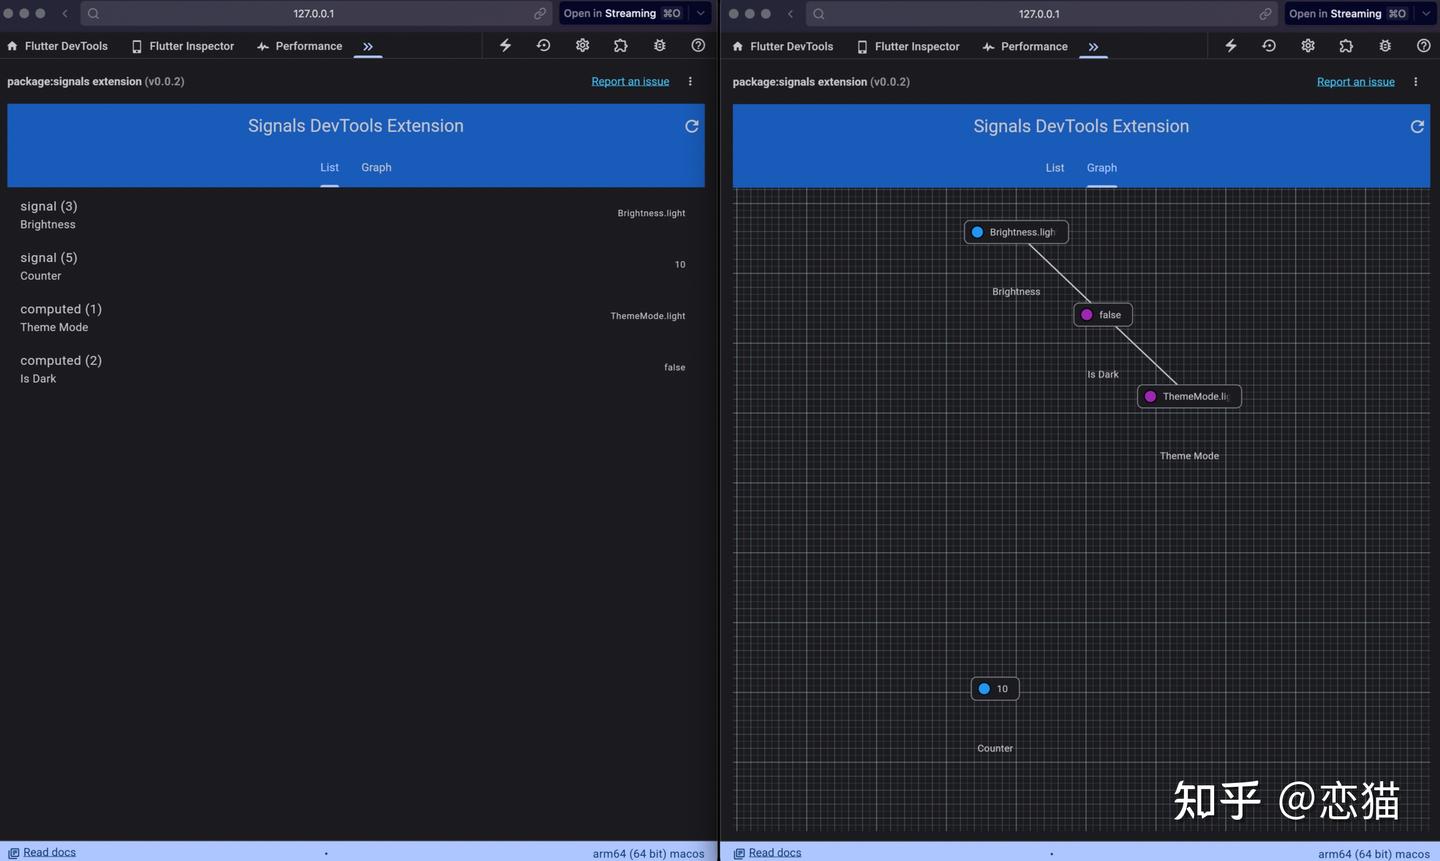Click the link icon in left address bar
The height and width of the screenshot is (861, 1440).
(x=540, y=14)
